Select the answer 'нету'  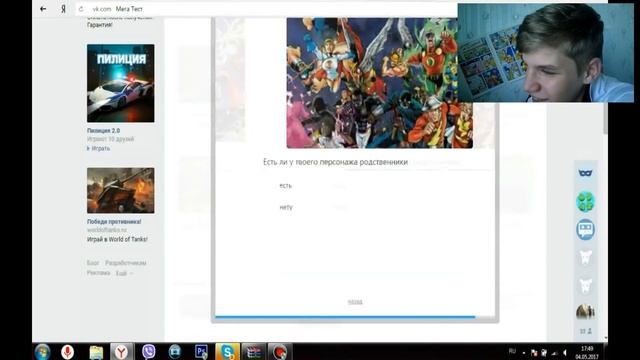click(286, 207)
